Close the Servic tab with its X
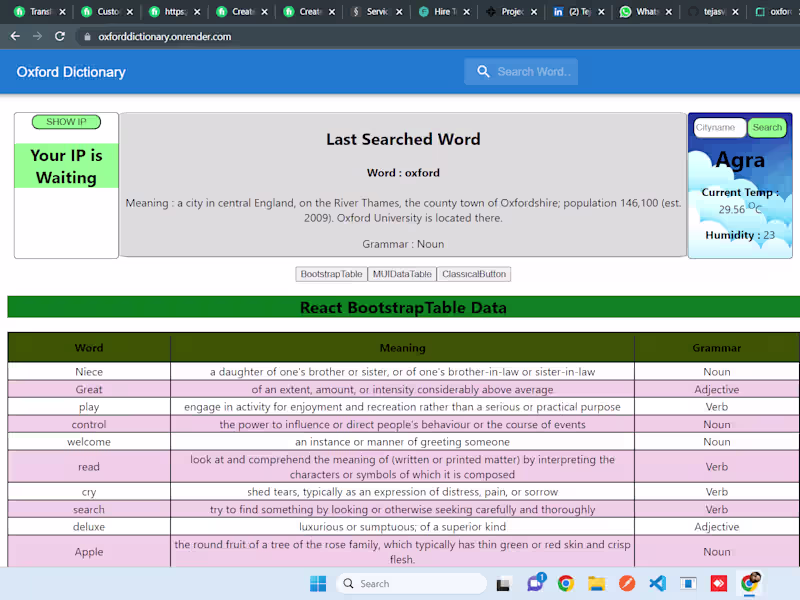The image size is (800, 600). [399, 12]
